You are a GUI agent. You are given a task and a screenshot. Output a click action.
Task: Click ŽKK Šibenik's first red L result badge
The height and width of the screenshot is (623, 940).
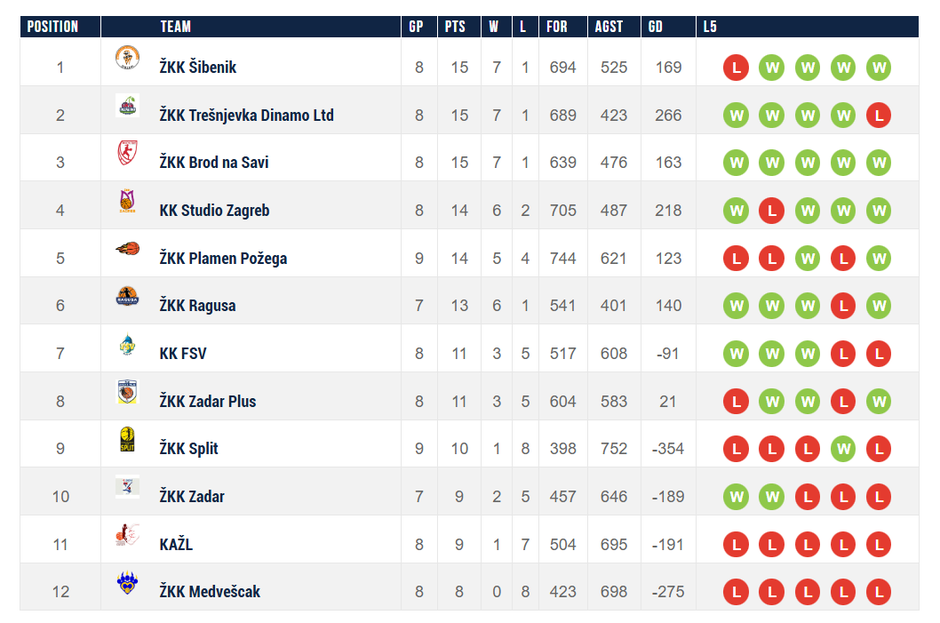tap(736, 68)
